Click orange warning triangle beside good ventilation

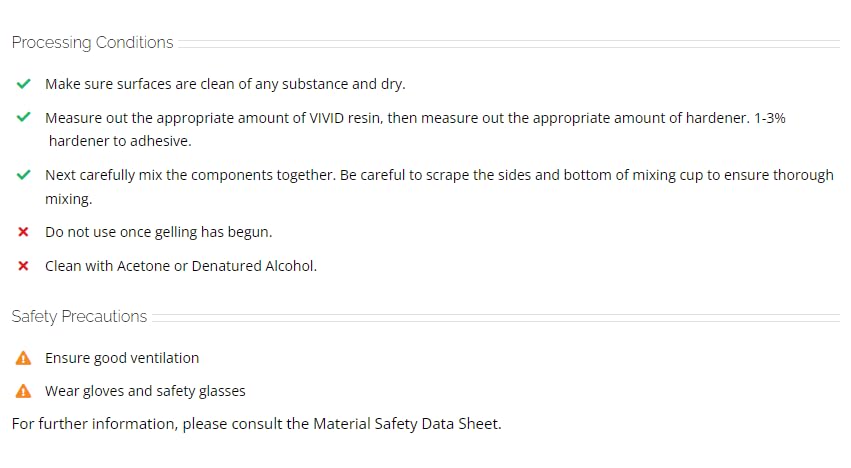point(23,358)
